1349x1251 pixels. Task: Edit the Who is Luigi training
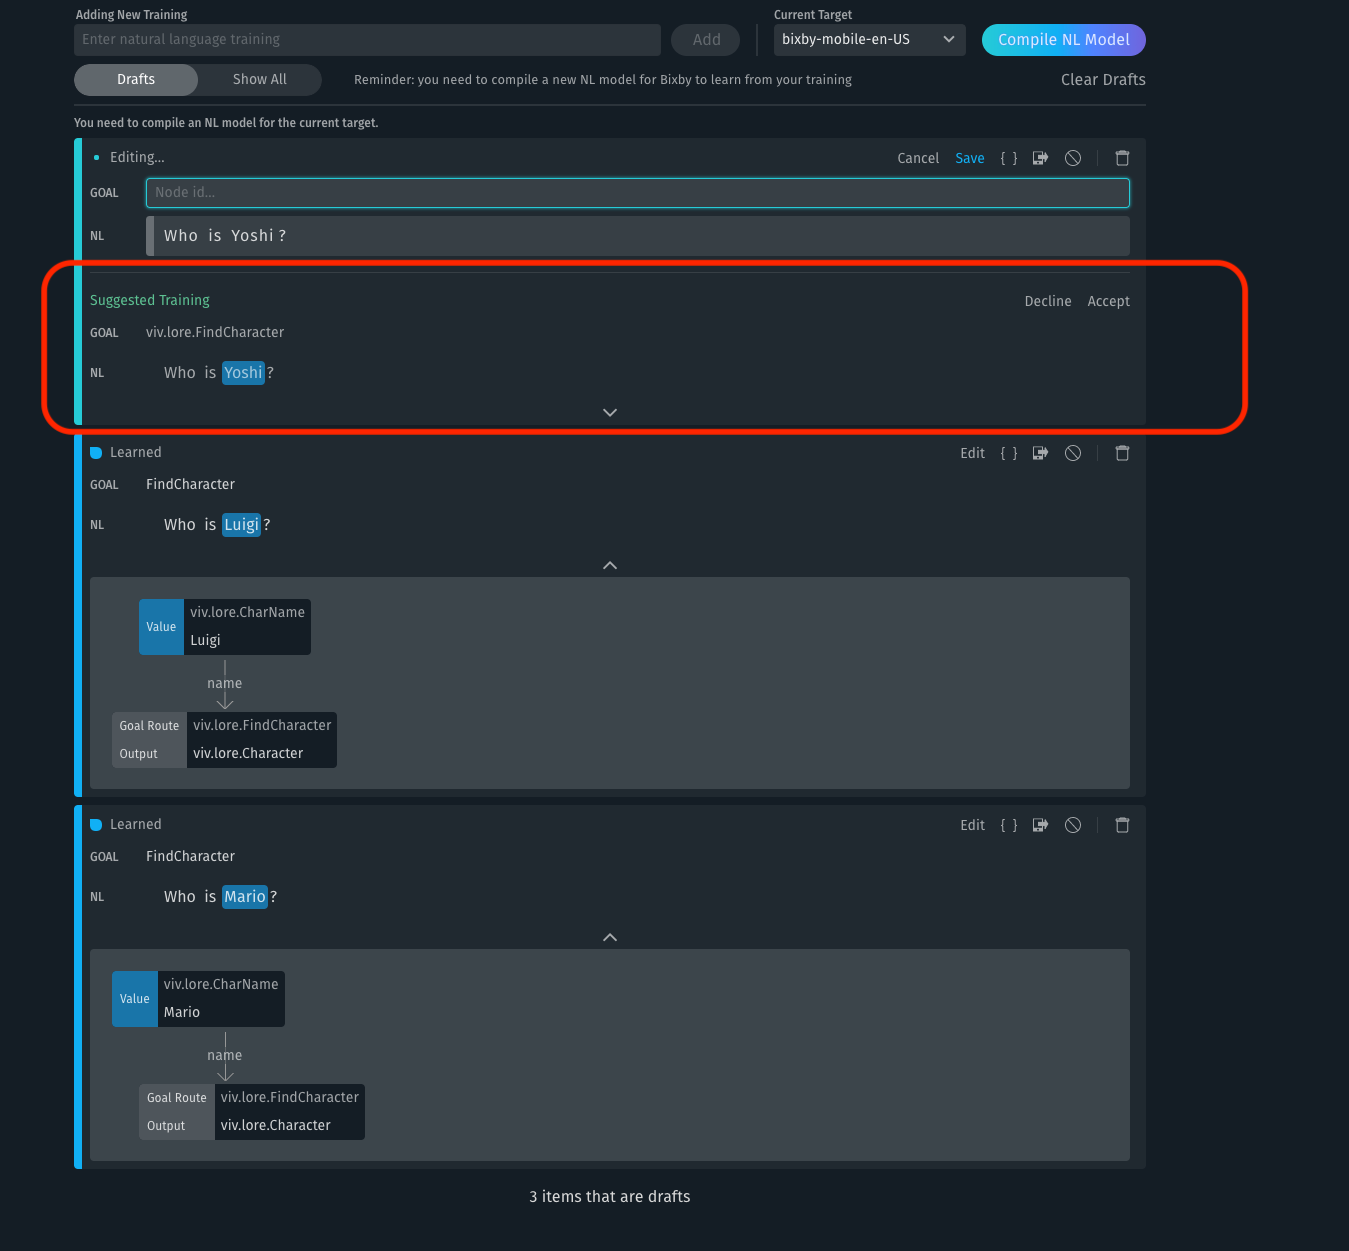coord(973,453)
